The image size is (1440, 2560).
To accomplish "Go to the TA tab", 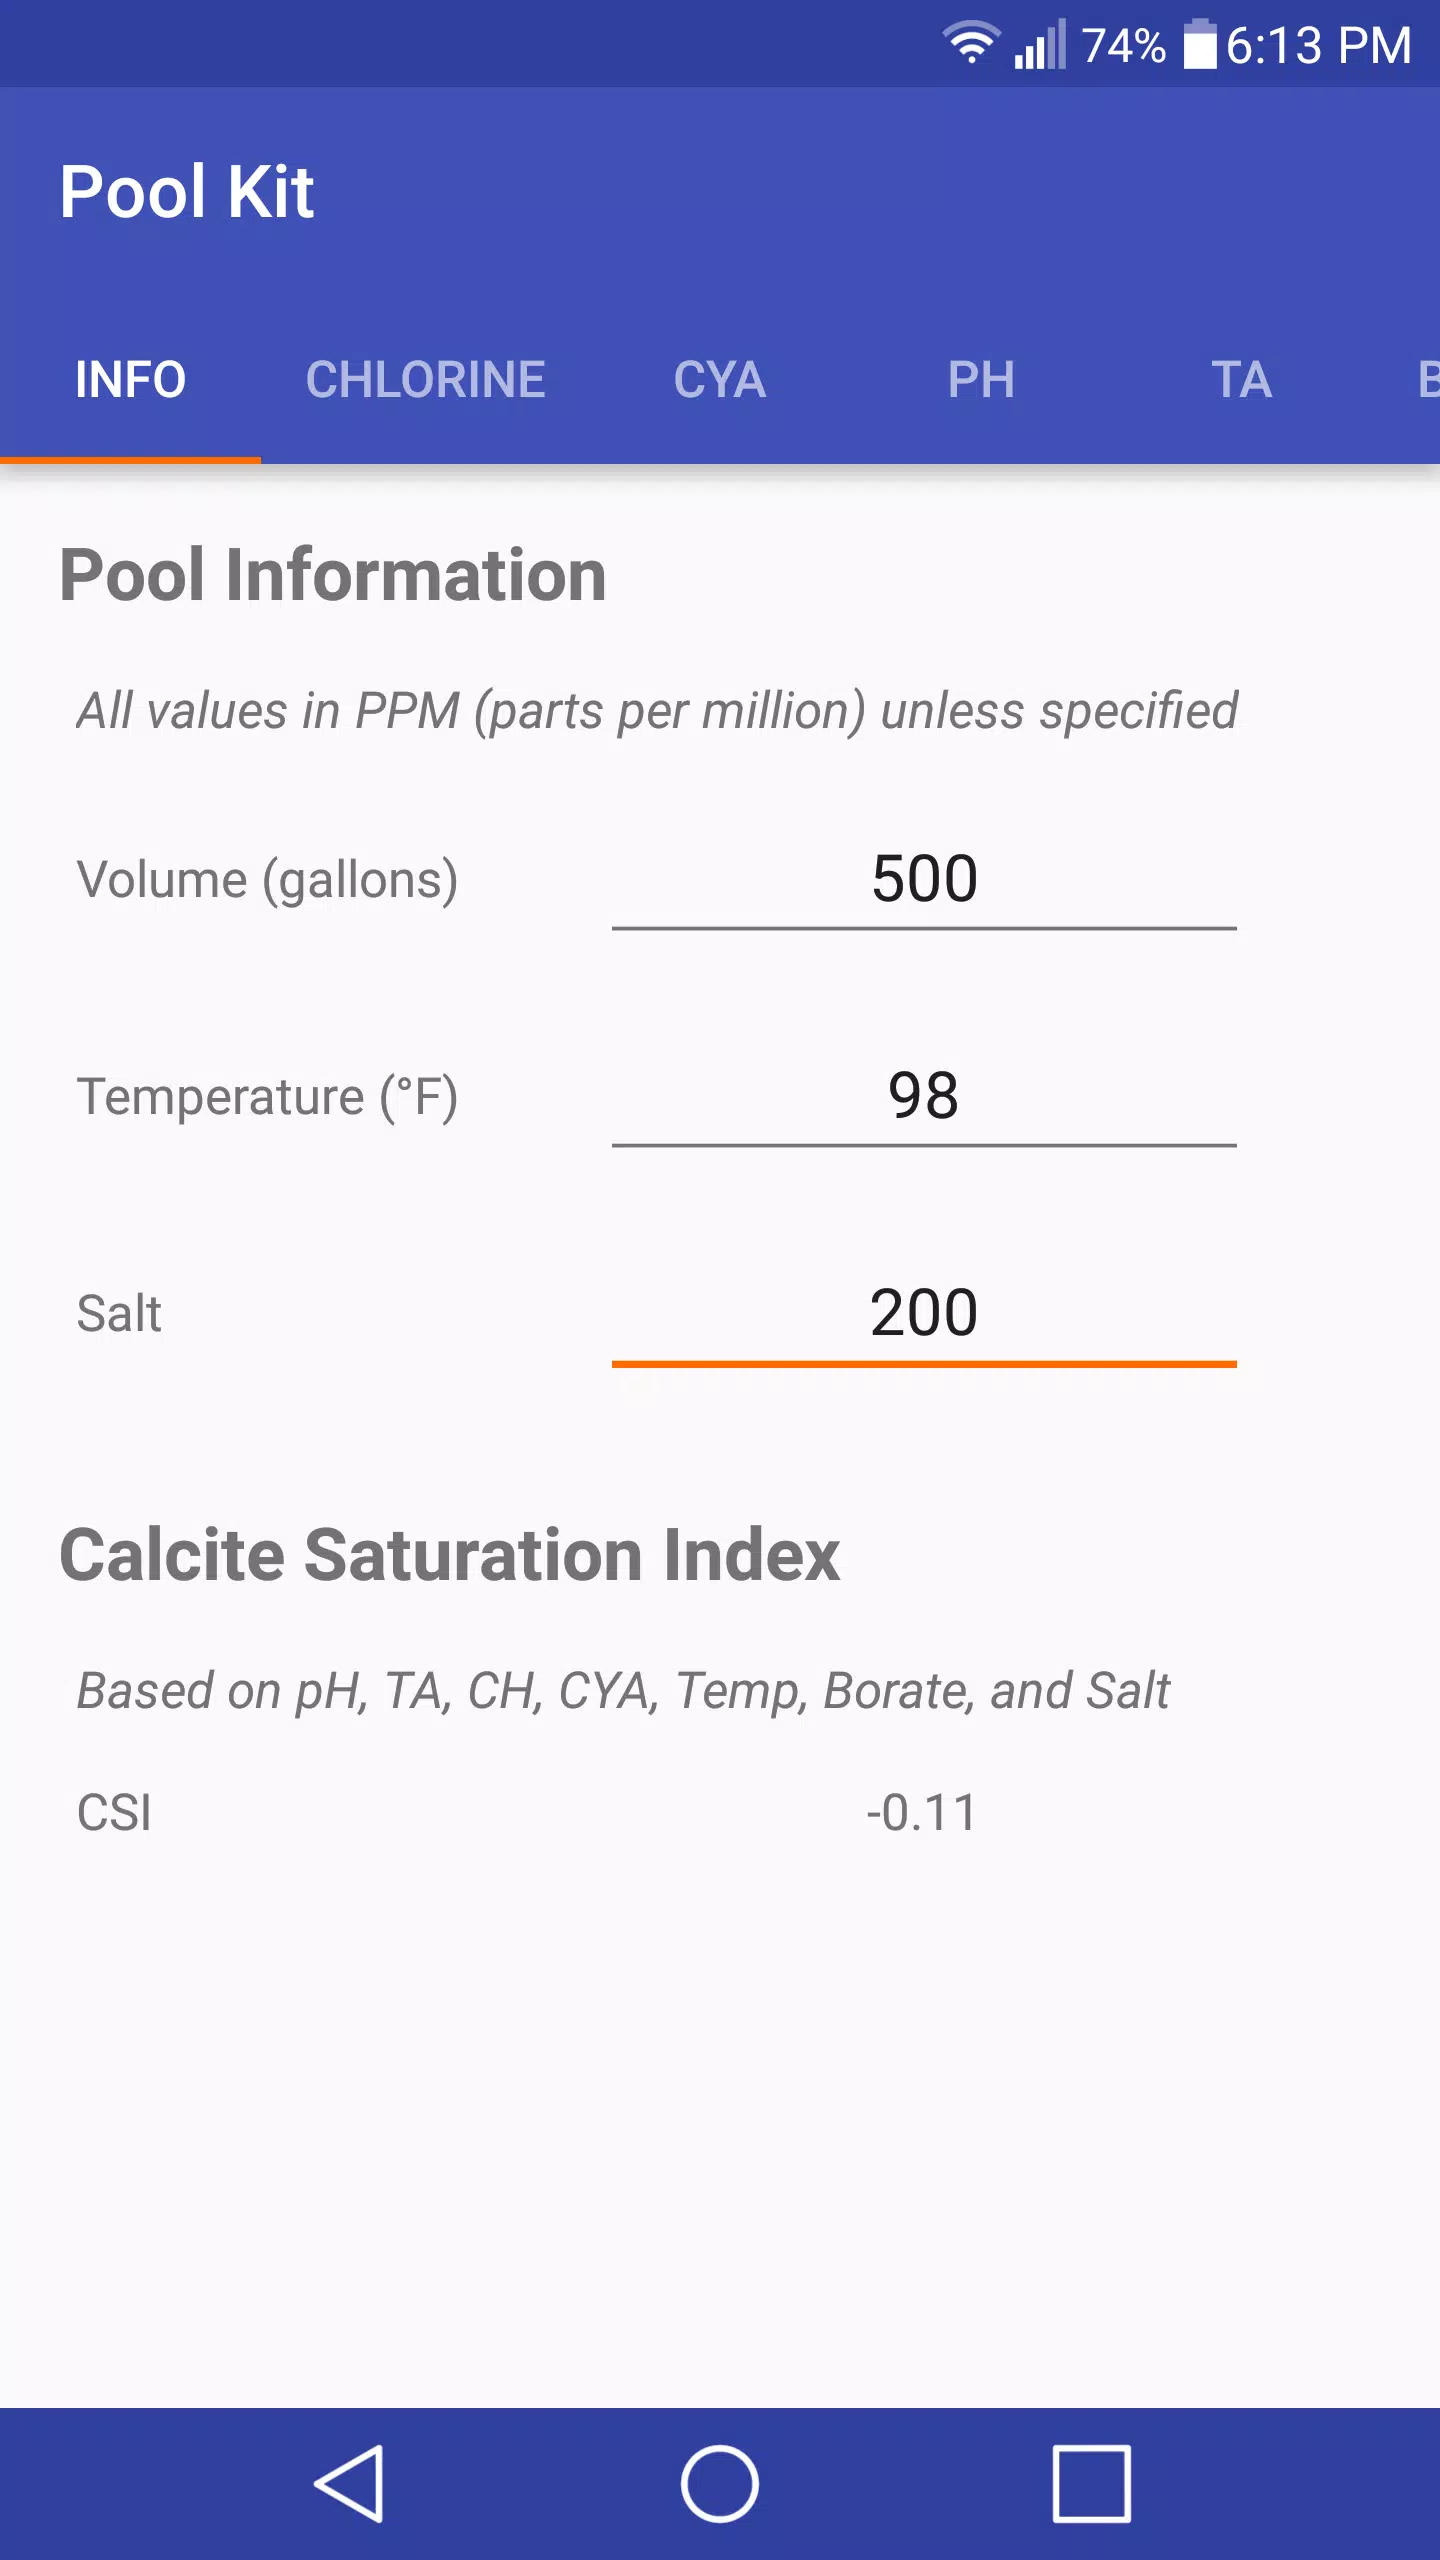I will click(1242, 380).
